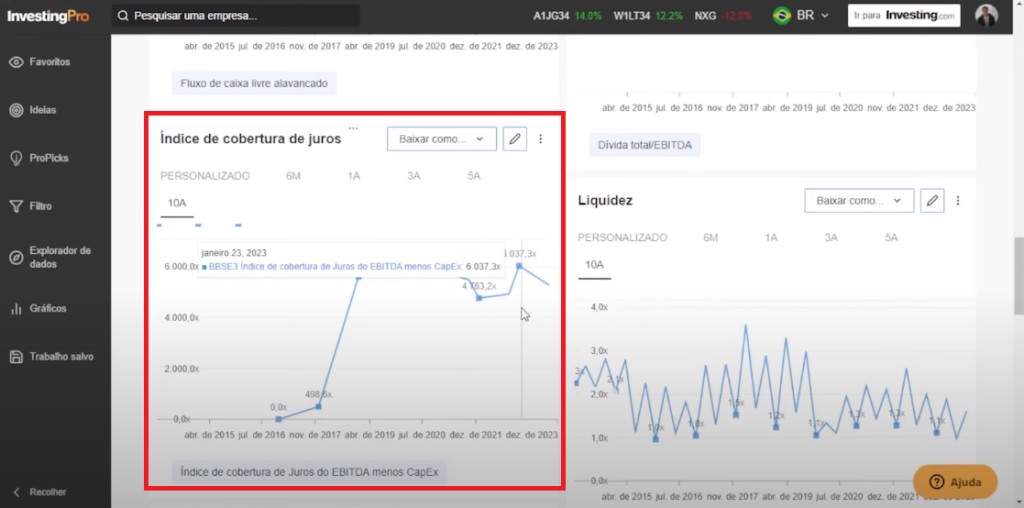Click the Pesquisar uma empresa search field
Screen dimensions: 1024x508
point(235,16)
